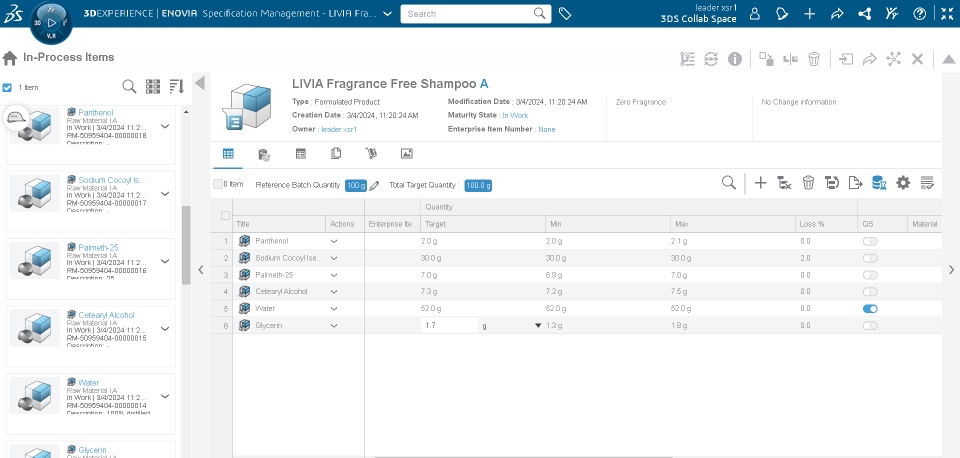Open Water link in left list

pos(89,383)
